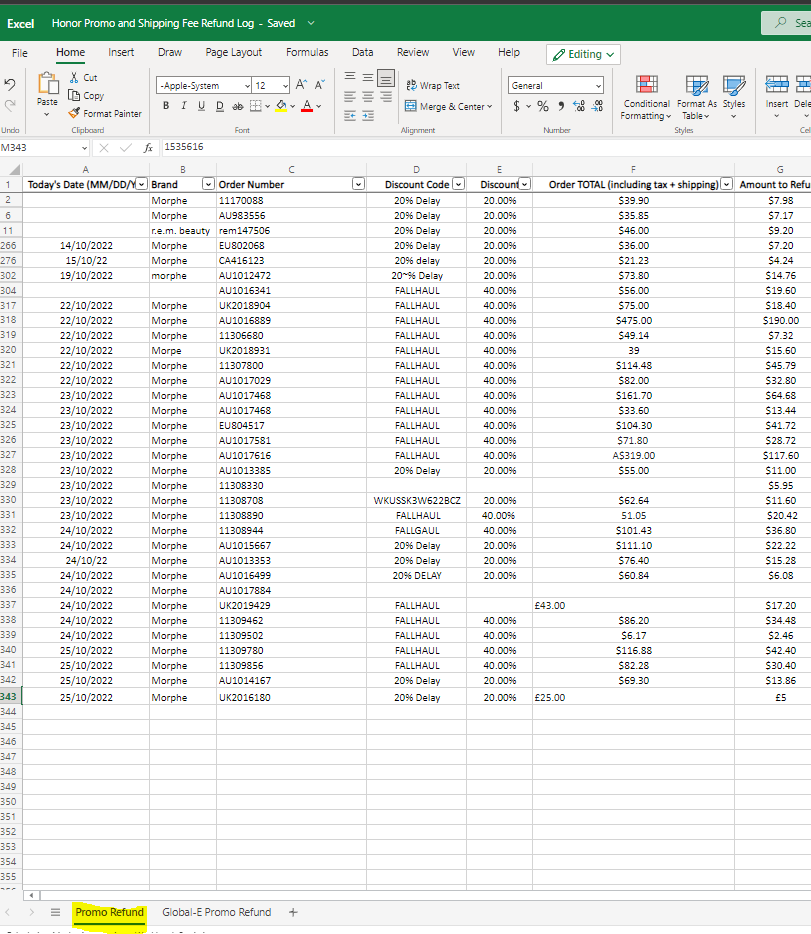811x934 pixels.
Task: Apply comma style format
Action: 561,106
